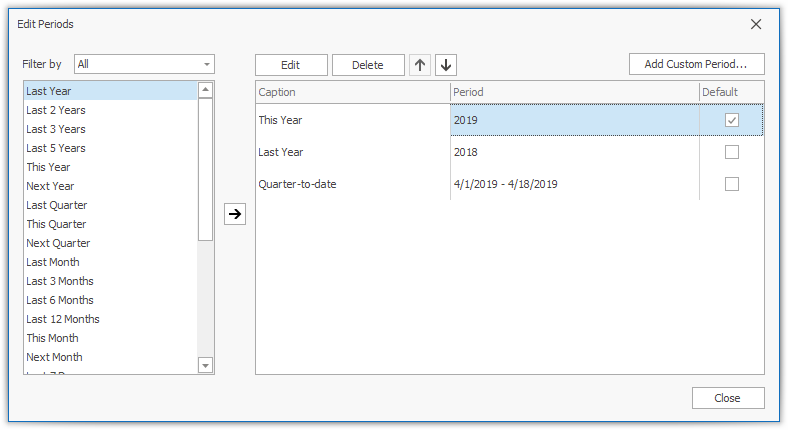The height and width of the screenshot is (430, 788).
Task: Open the Filter by dropdown
Action: point(207,64)
